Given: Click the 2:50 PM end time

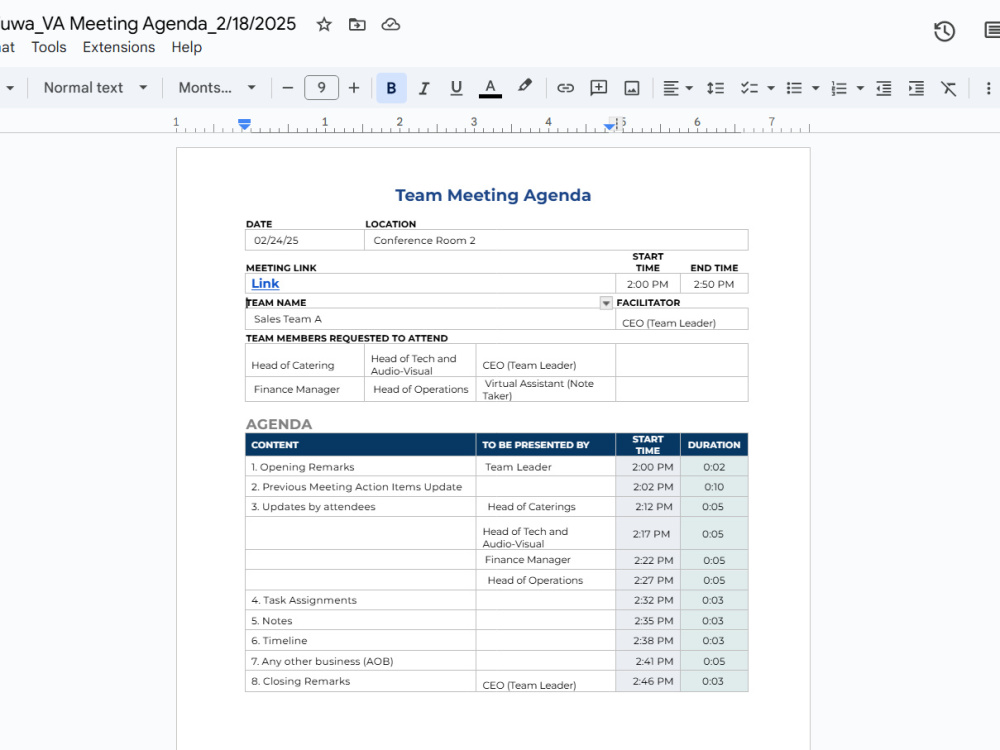Looking at the screenshot, I should click(x=714, y=284).
